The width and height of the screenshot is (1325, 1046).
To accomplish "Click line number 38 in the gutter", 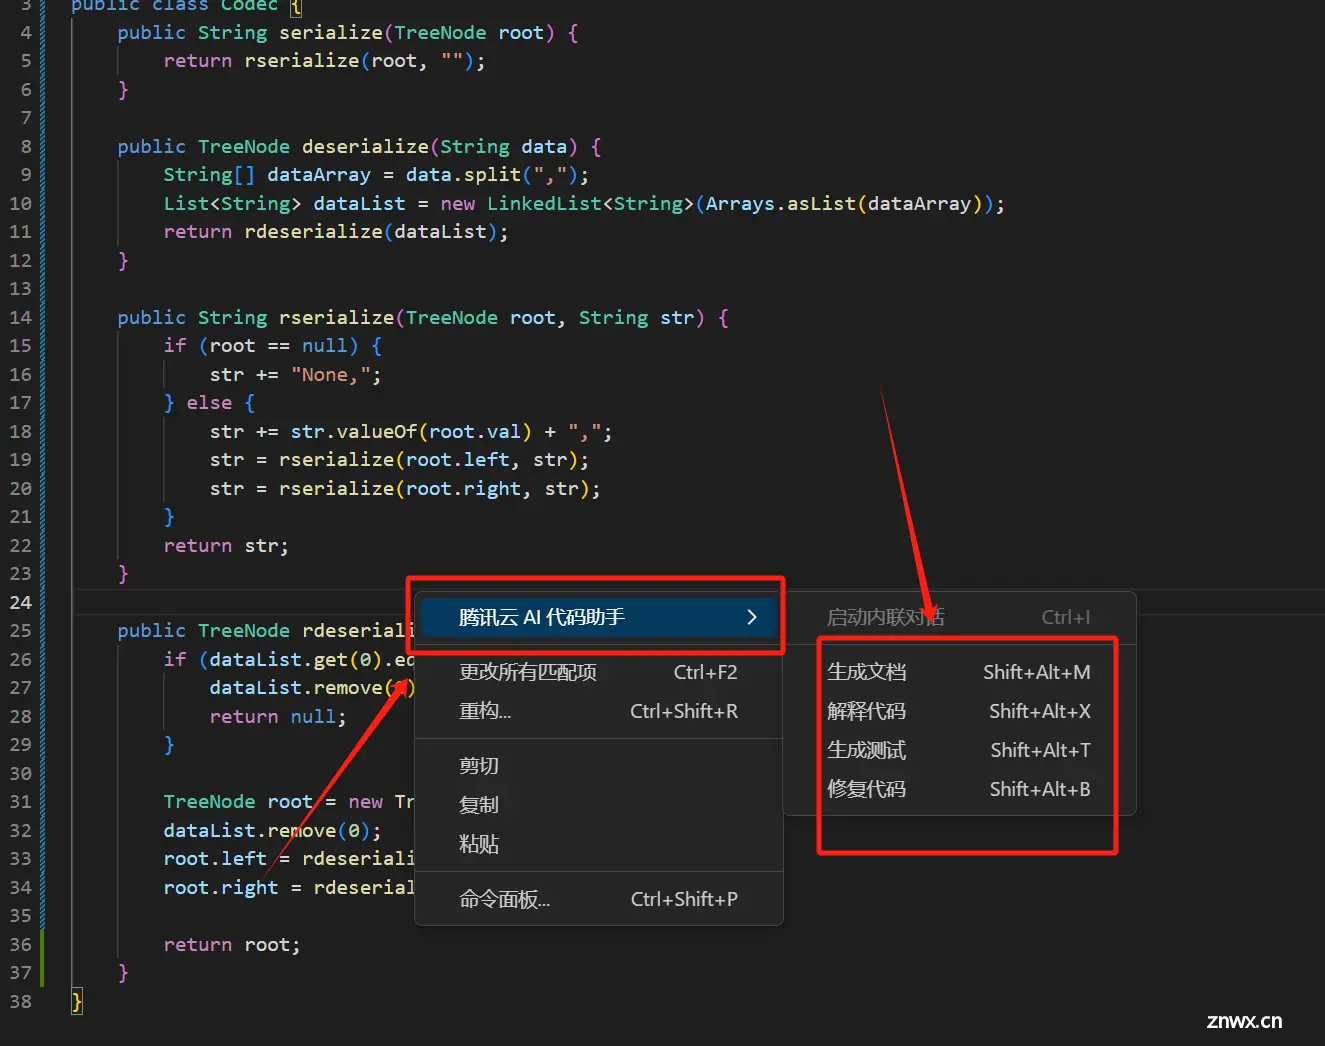I will [x=21, y=1001].
